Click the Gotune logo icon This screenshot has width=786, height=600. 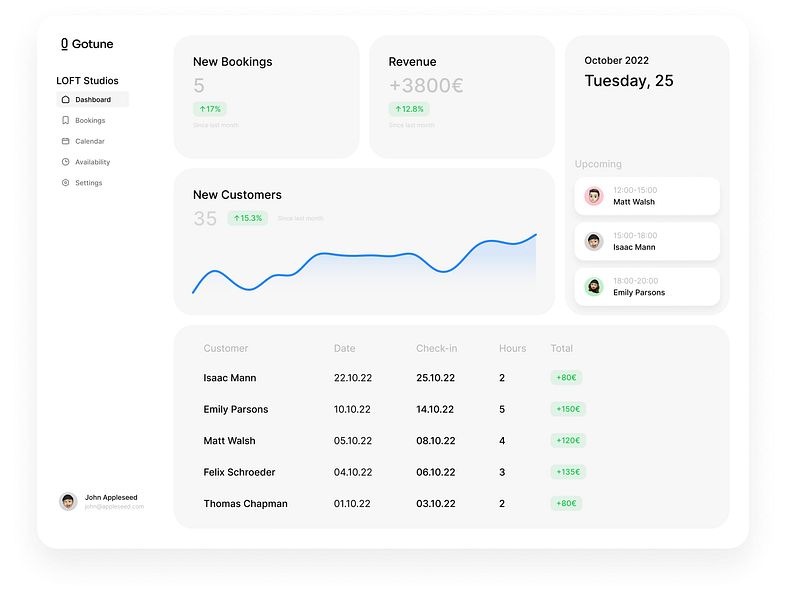click(64, 44)
